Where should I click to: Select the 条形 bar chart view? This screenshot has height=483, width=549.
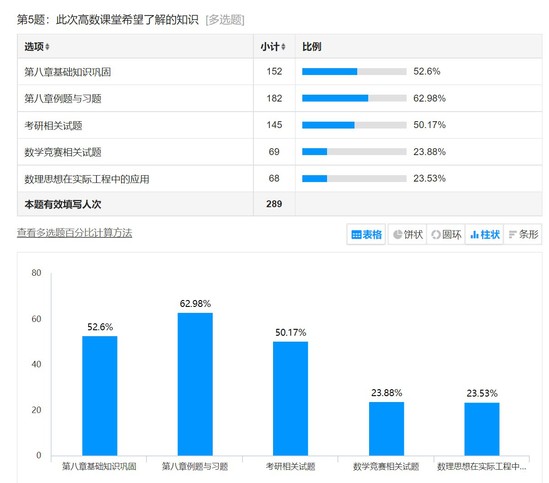[523, 234]
